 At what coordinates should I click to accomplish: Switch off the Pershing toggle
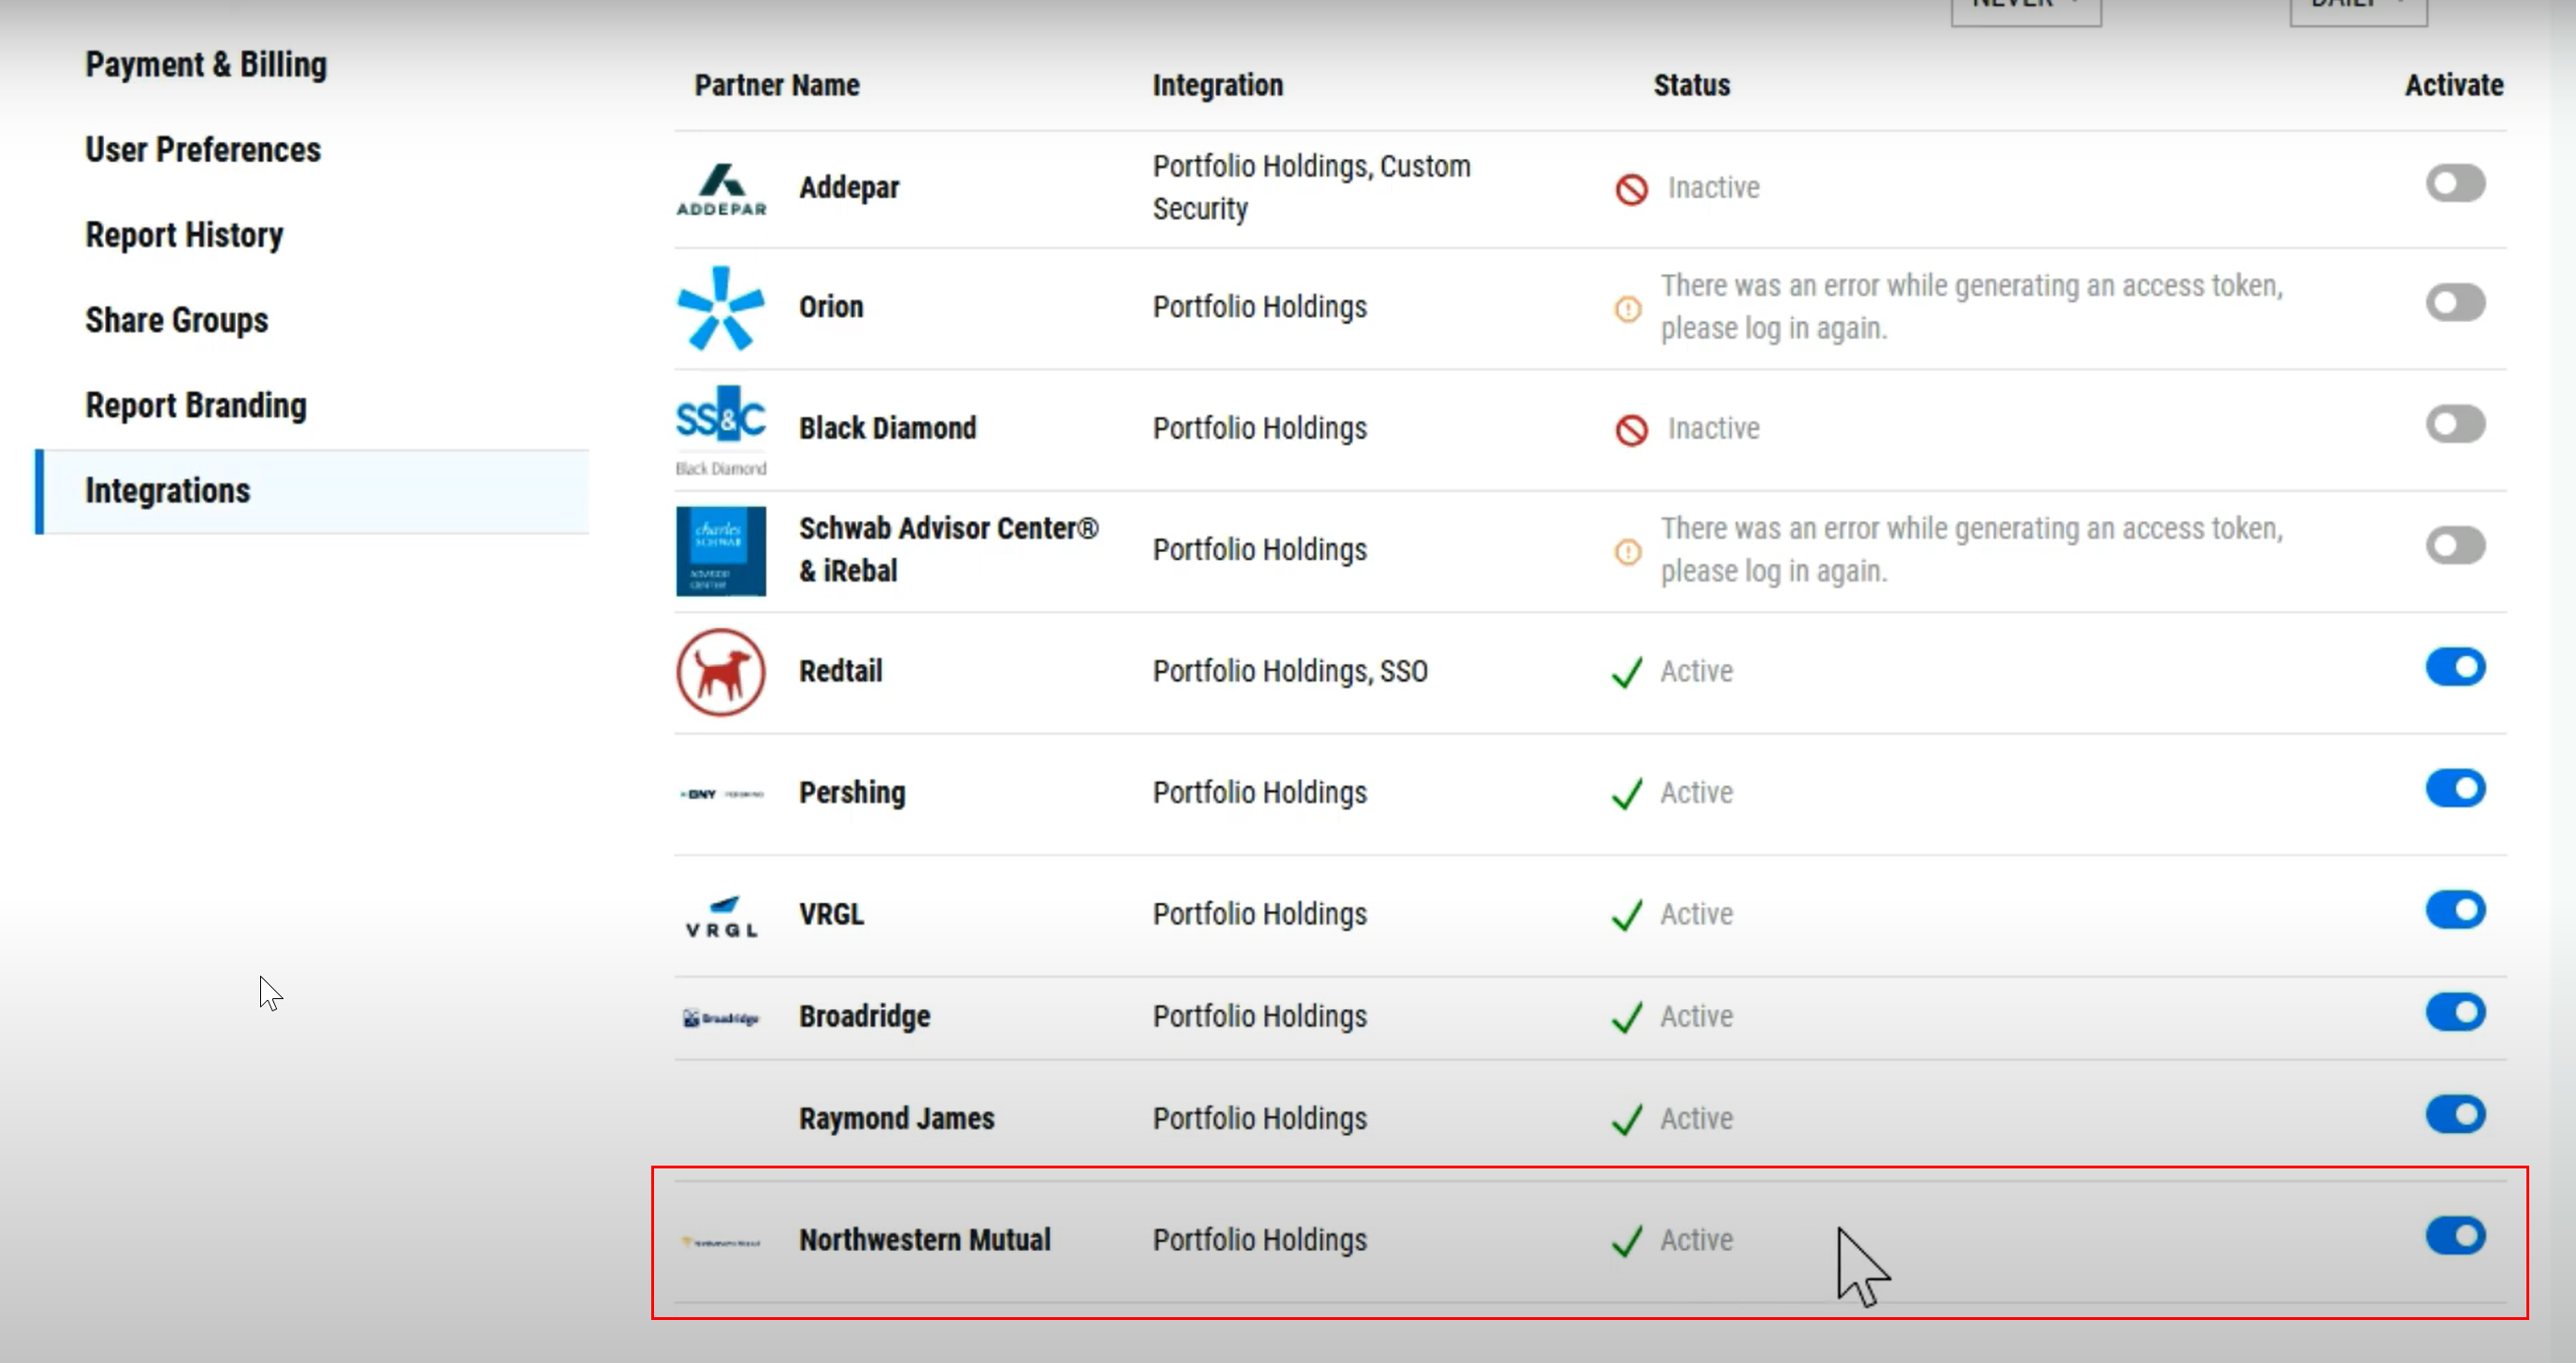(2455, 789)
